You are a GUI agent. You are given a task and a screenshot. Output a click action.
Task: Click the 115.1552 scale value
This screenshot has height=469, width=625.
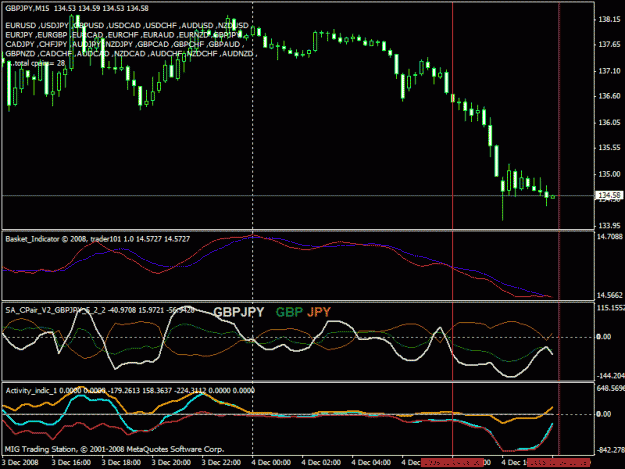[610, 308]
